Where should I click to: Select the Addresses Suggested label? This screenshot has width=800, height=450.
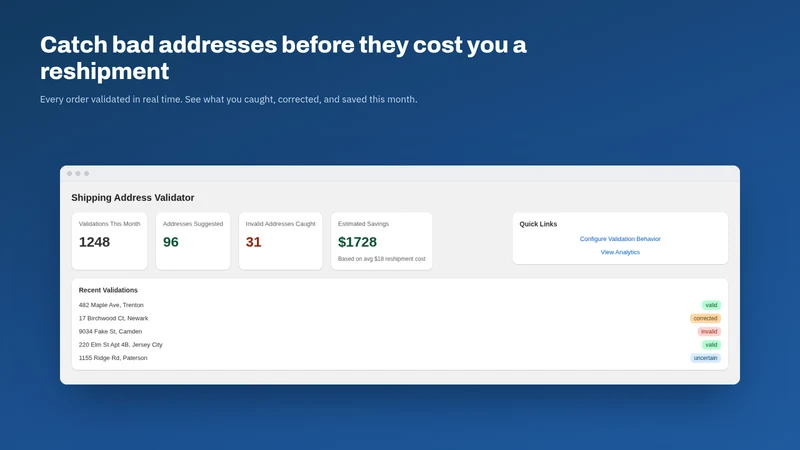point(193,223)
